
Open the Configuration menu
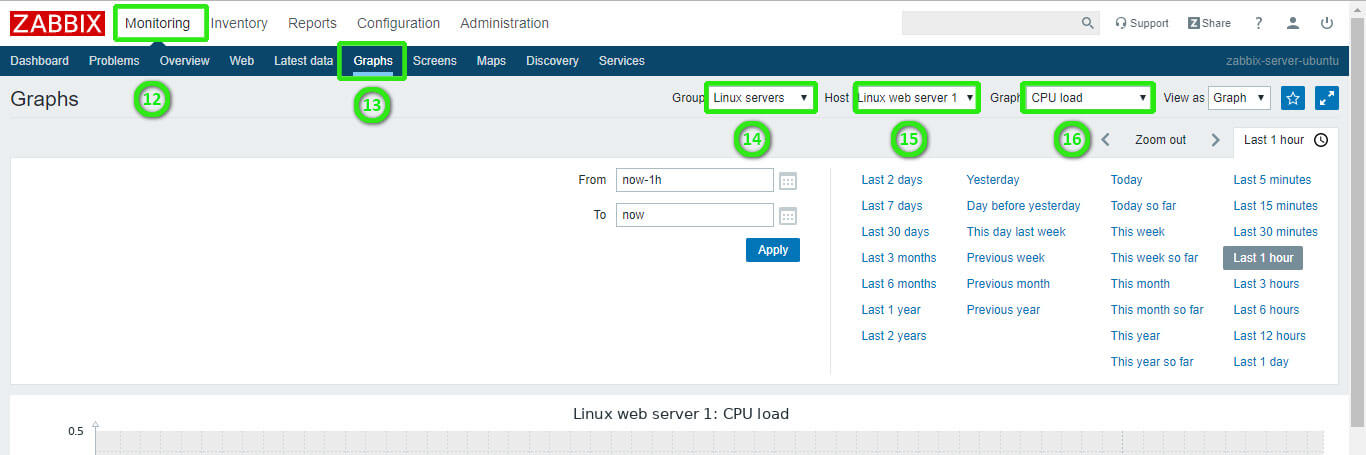pyautogui.click(x=398, y=23)
